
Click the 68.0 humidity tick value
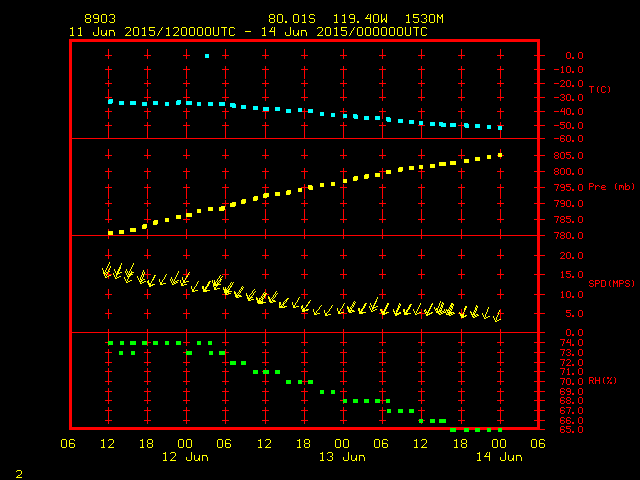(571, 401)
